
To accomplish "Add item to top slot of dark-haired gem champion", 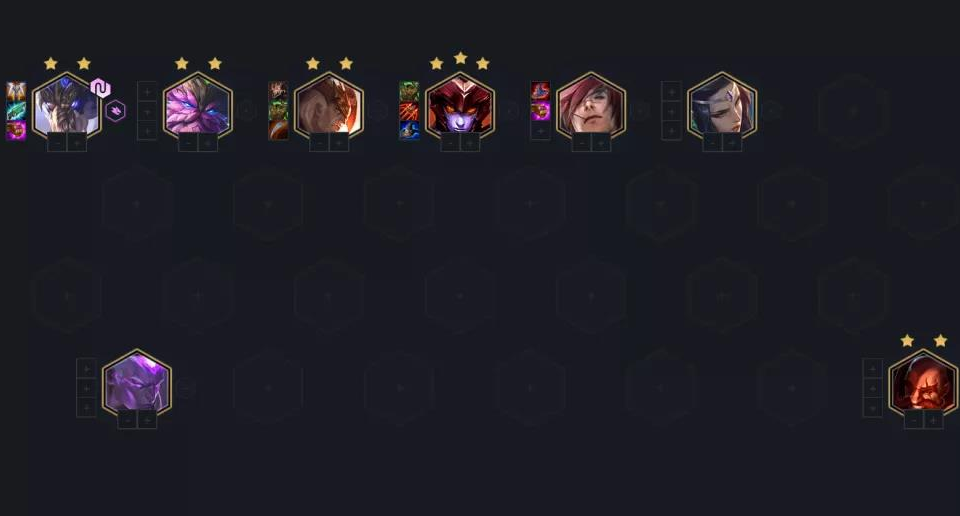I will pyautogui.click(x=671, y=92).
